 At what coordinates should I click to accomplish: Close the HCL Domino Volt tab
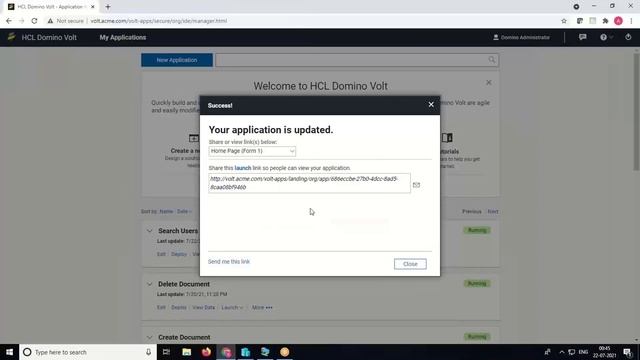click(x=93, y=7)
